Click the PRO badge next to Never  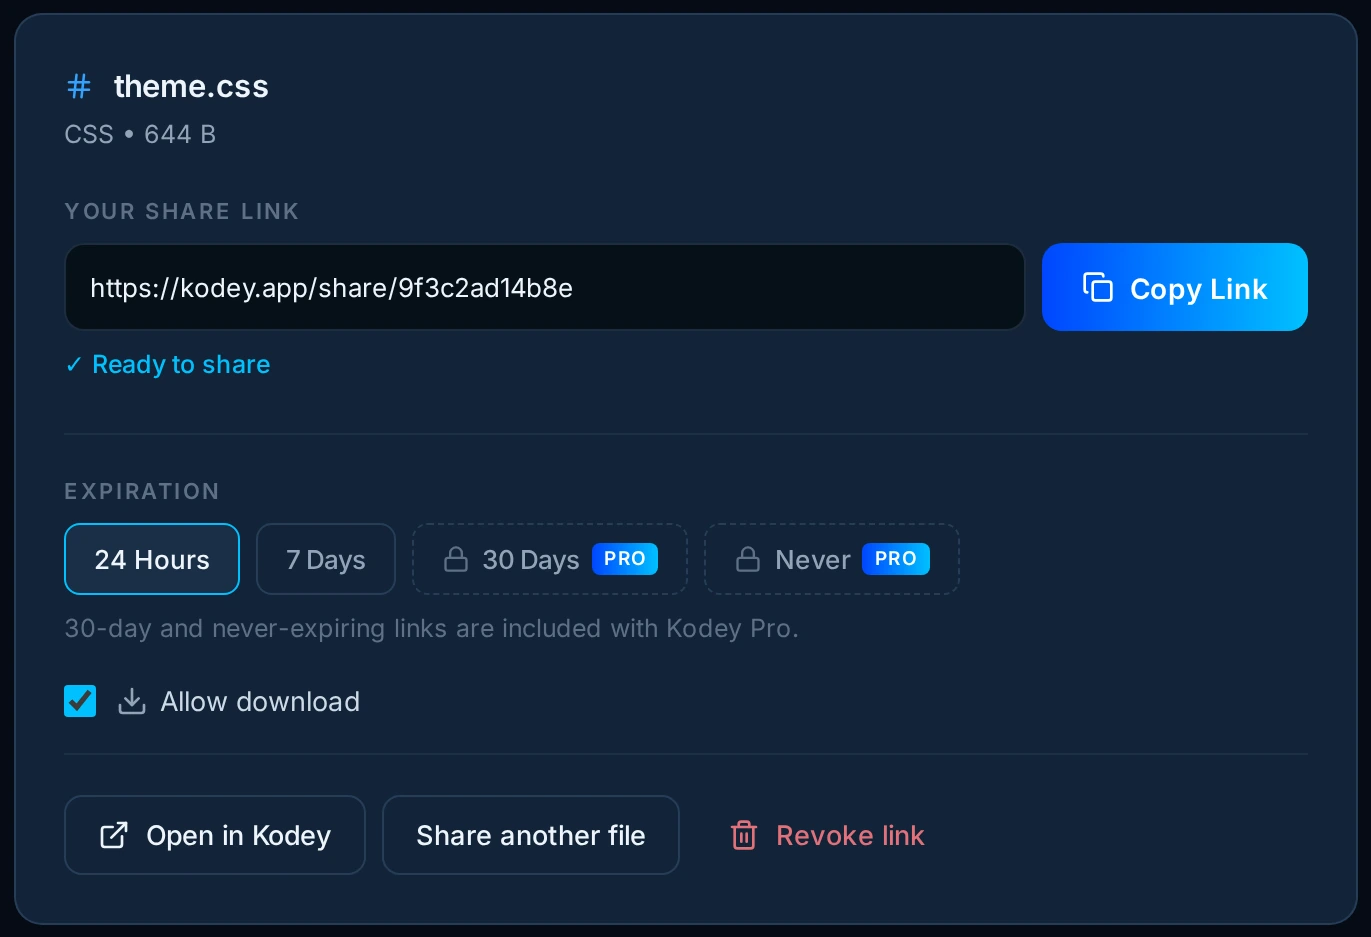click(x=896, y=559)
